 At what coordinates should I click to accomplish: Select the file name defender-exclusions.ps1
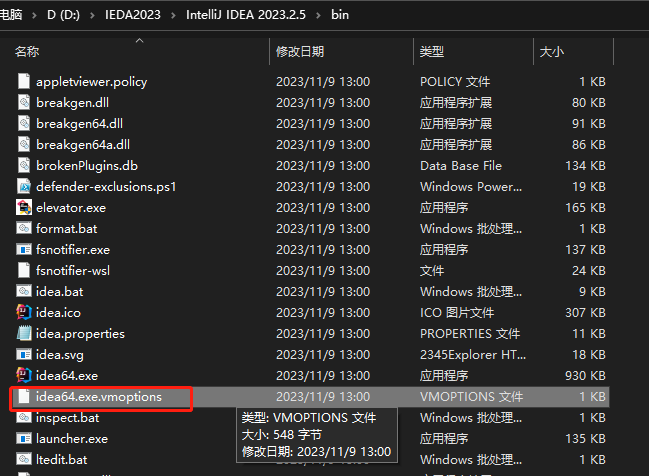coord(106,187)
